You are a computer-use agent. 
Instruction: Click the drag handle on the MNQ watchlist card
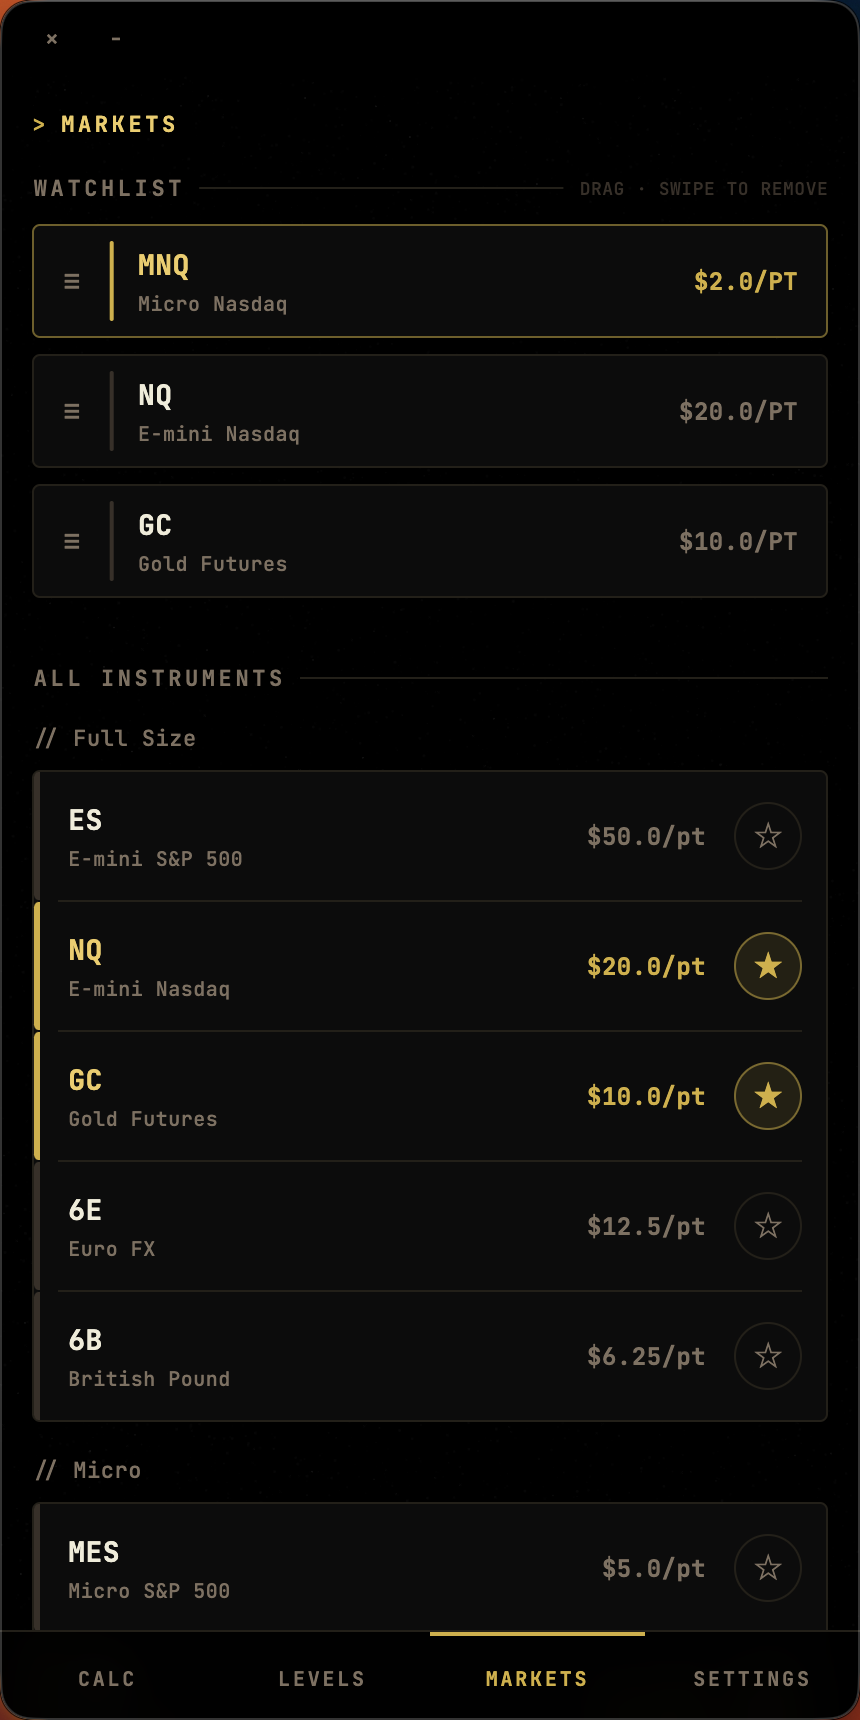pyautogui.click(x=71, y=281)
